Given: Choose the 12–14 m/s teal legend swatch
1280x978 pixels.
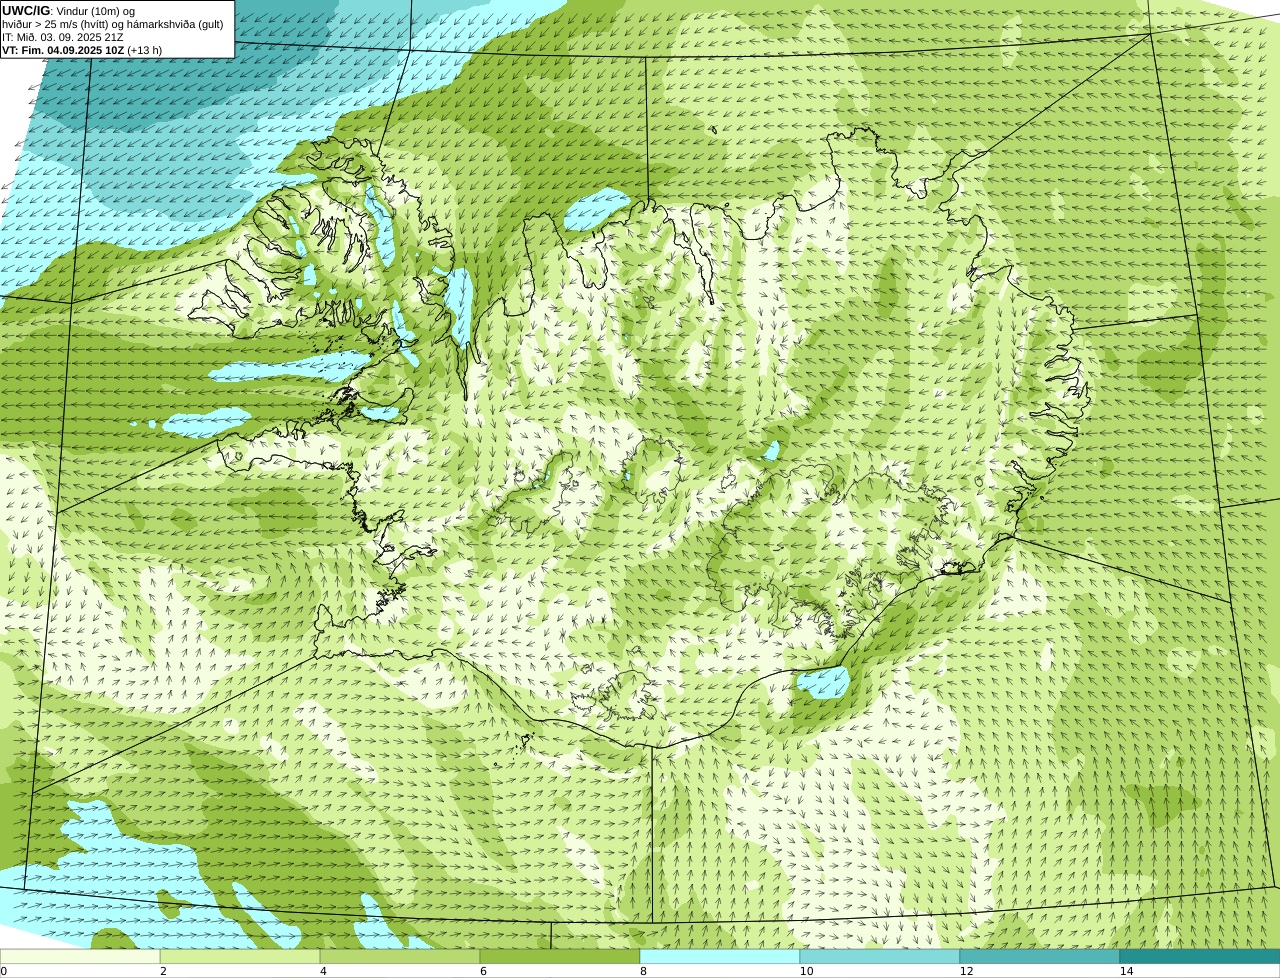Looking at the screenshot, I should 1040,956.
